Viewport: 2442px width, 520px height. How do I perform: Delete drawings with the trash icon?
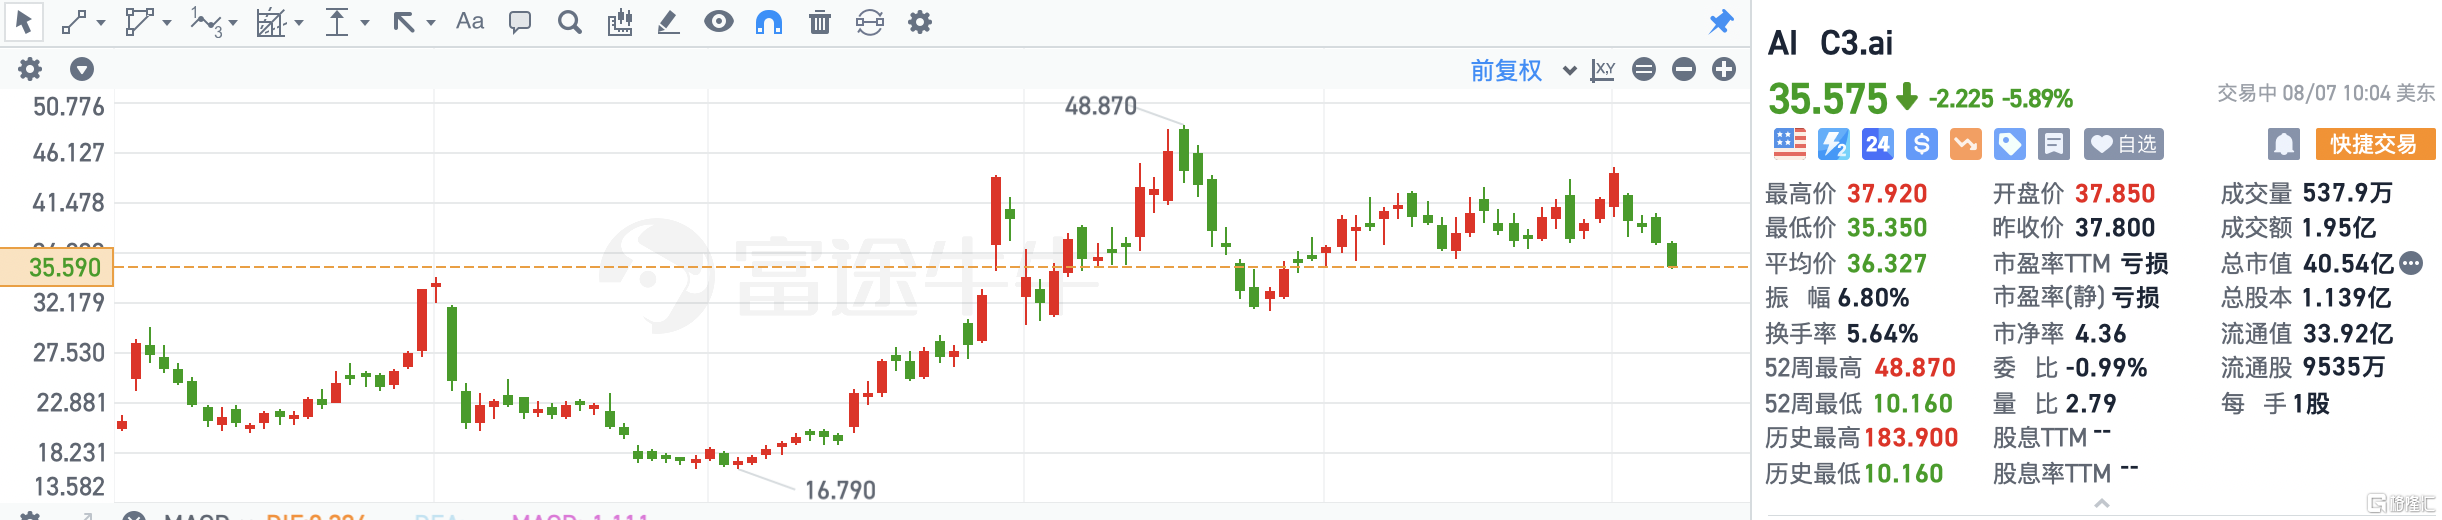coord(820,22)
